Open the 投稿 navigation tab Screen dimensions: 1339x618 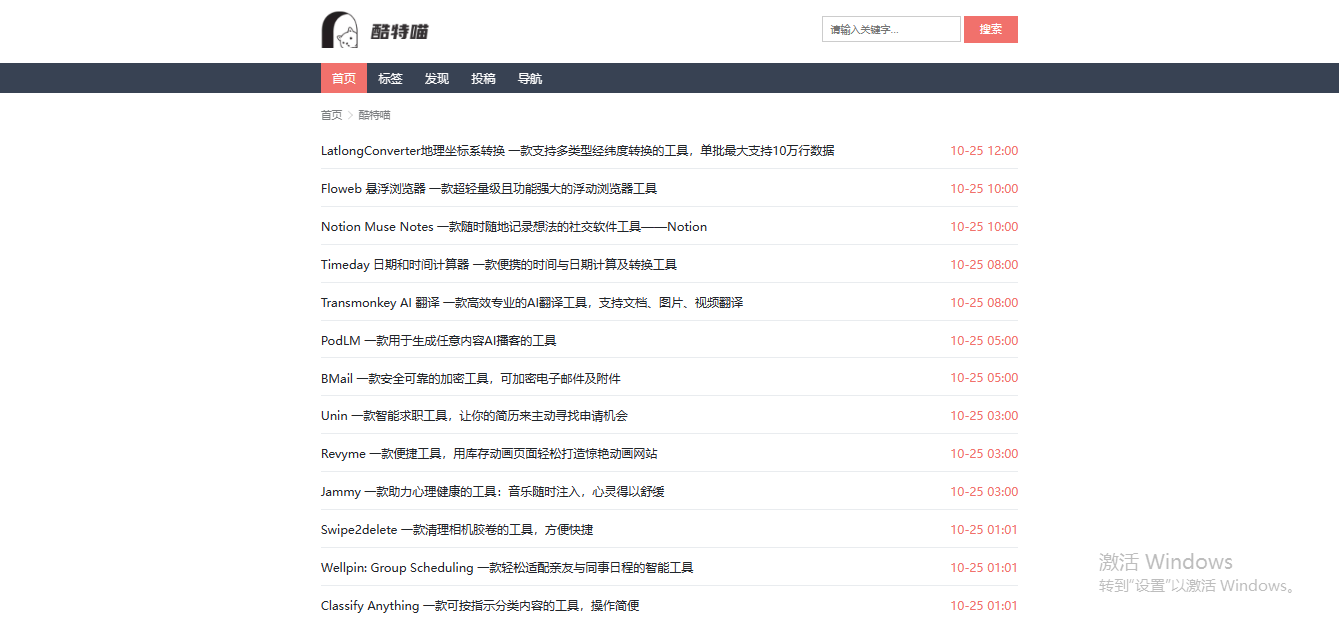(483, 78)
